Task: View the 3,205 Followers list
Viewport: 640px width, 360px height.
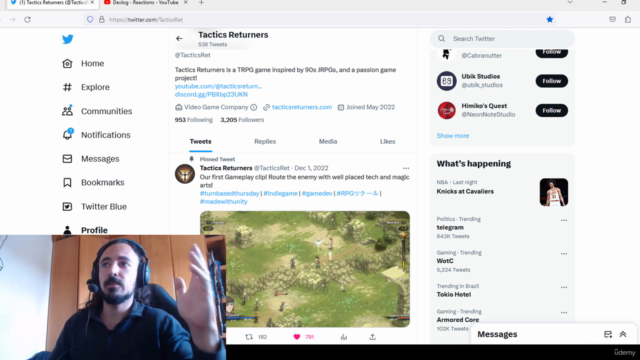Action: point(242,120)
